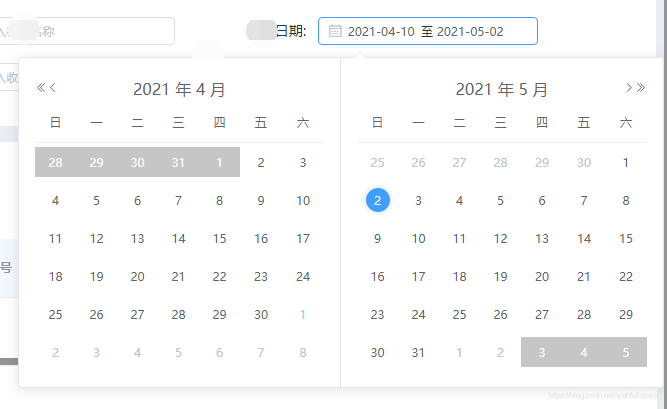Choose April 17 in the left calendar
This screenshot has width=667, height=409.
(x=303, y=238)
